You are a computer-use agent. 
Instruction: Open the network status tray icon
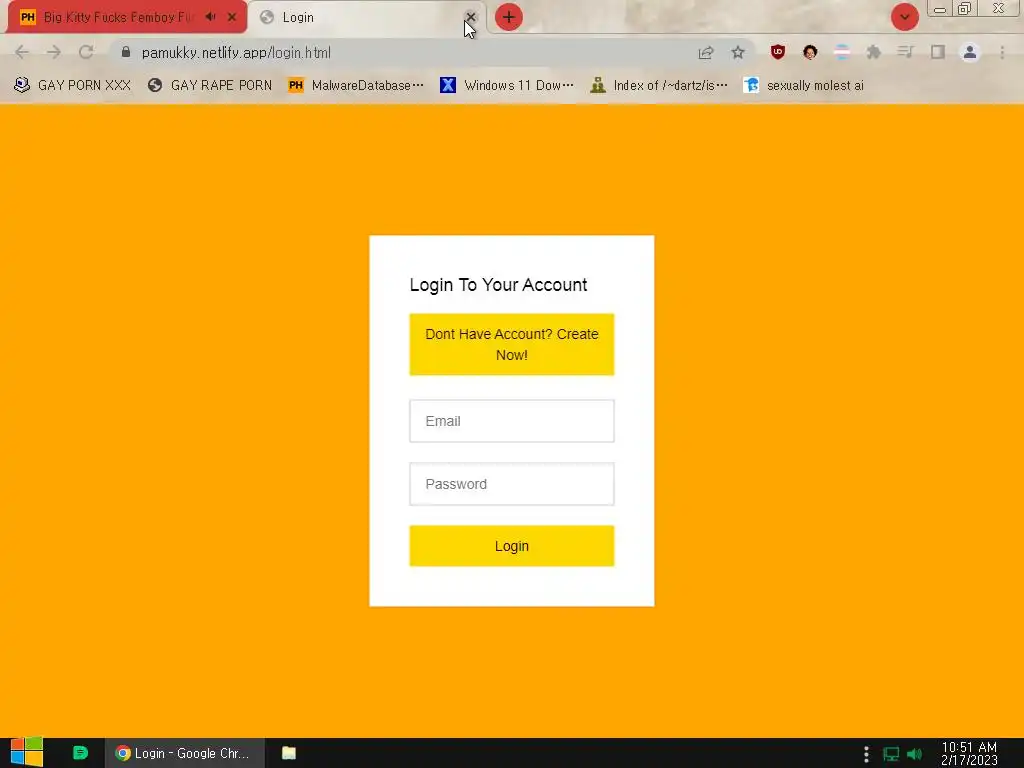(891, 754)
